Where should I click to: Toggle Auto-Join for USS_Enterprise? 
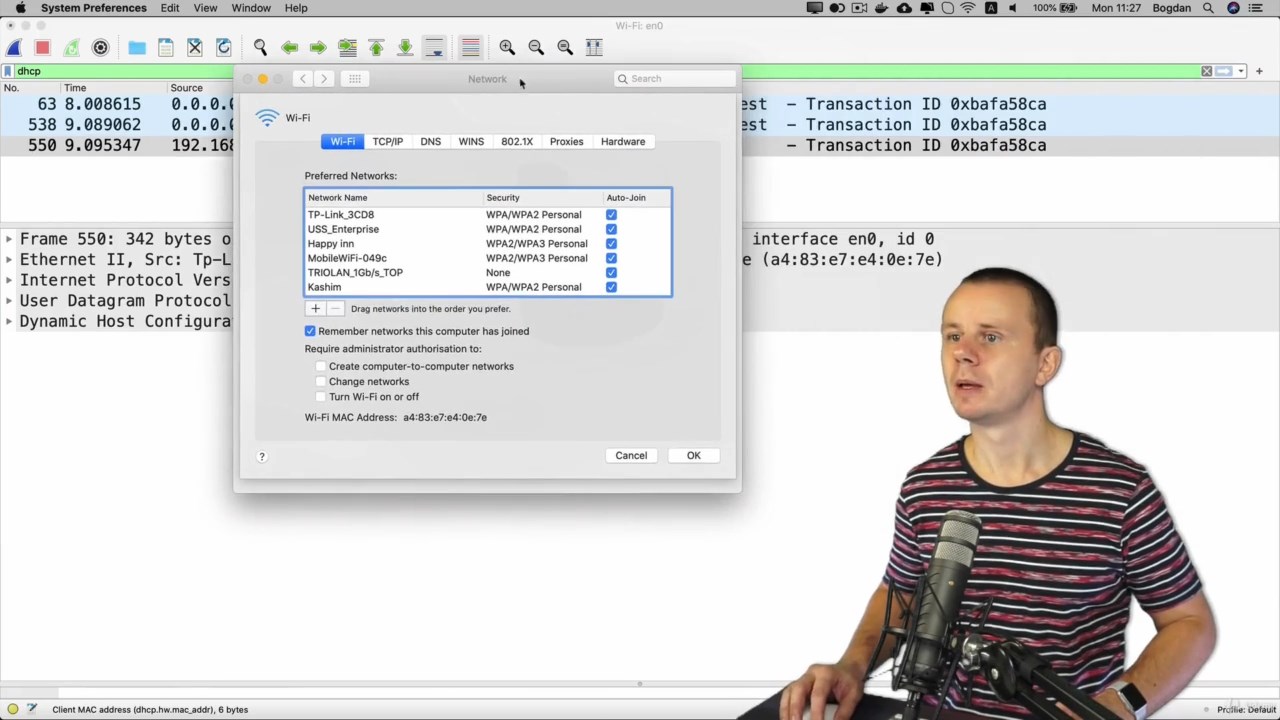[611, 229]
